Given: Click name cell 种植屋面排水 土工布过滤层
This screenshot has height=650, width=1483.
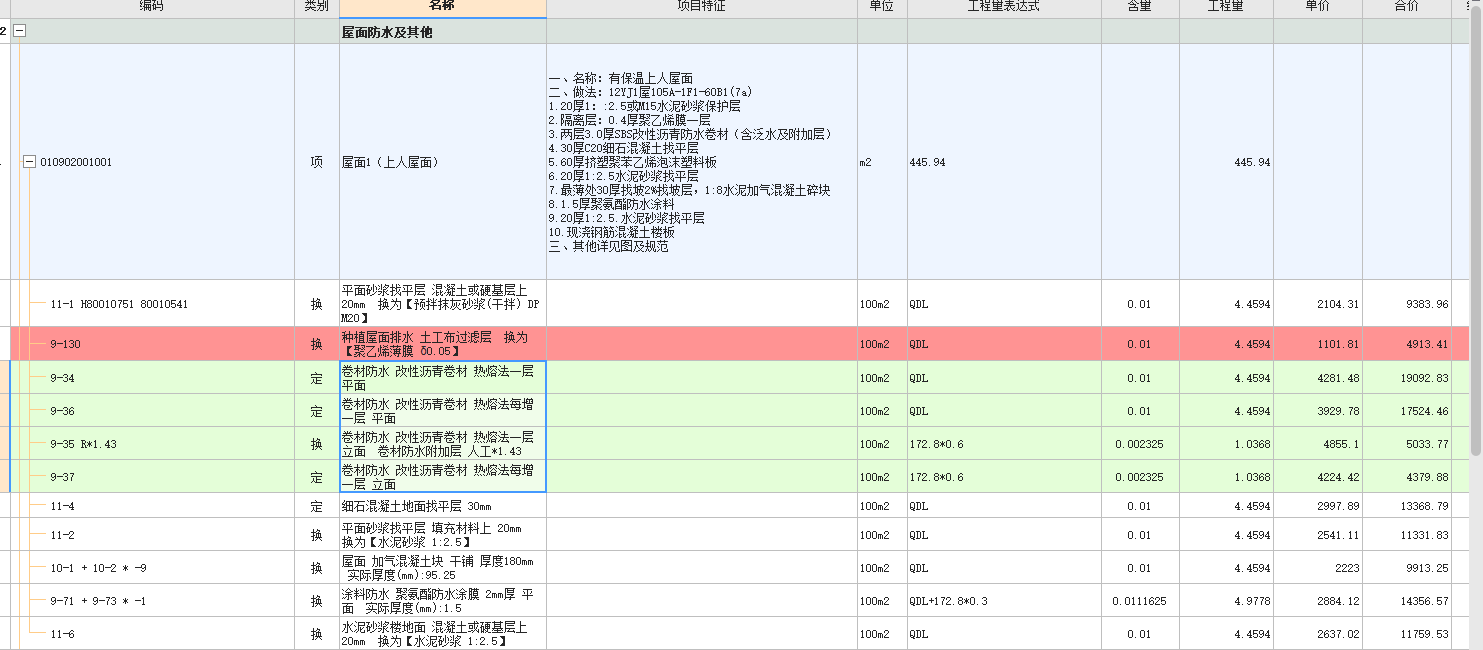Looking at the screenshot, I should click(x=443, y=344).
